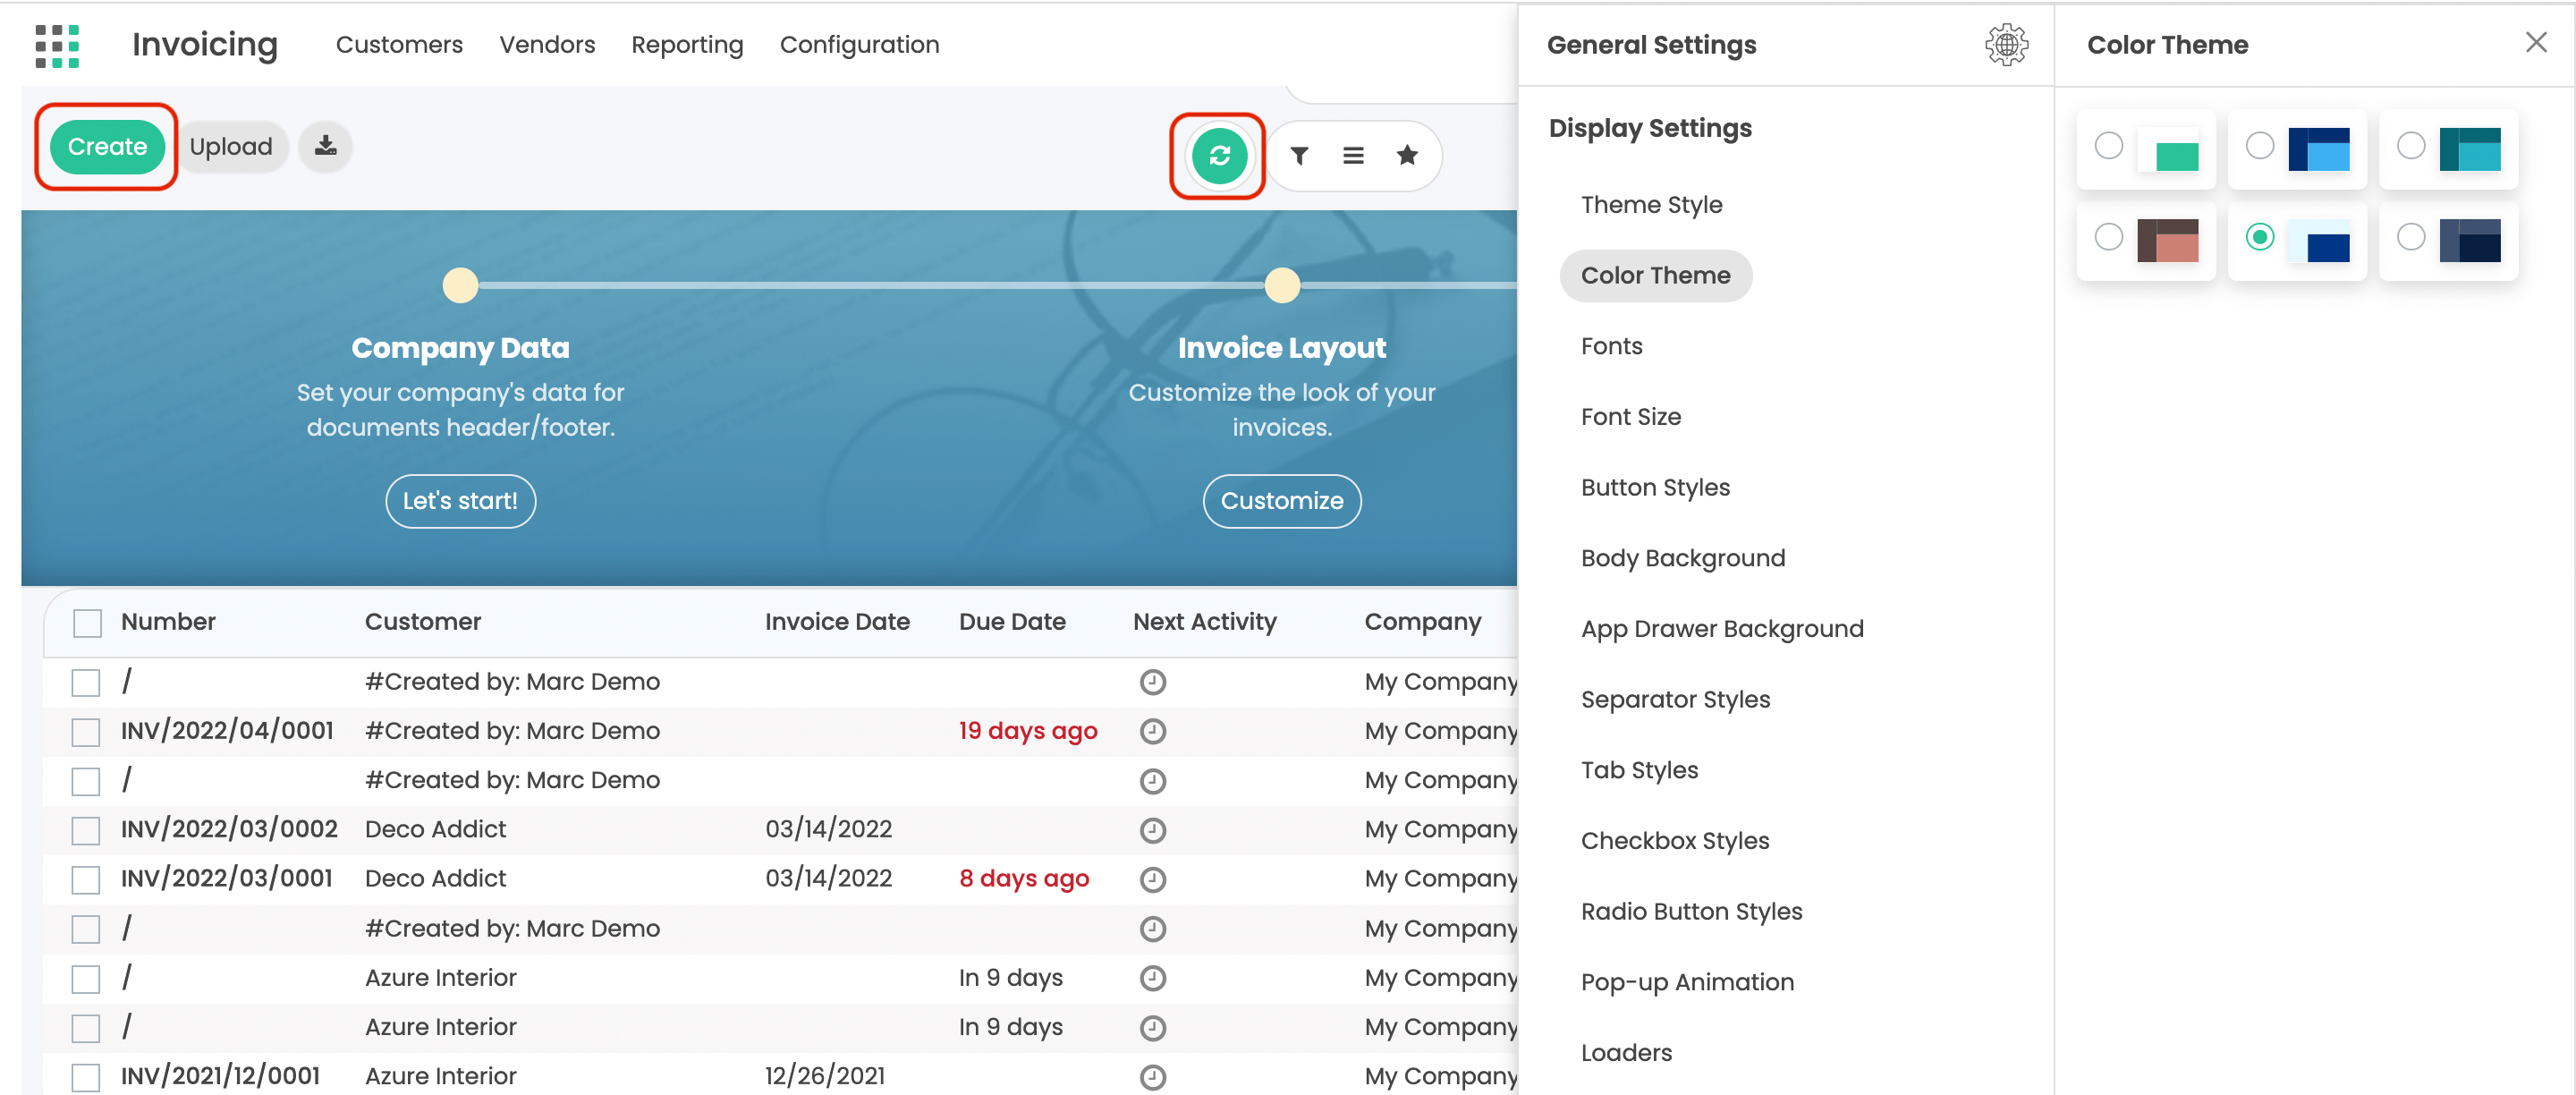Close the Color Theme panel
Image resolution: width=2576 pixels, height=1095 pixels.
pyautogui.click(x=2535, y=42)
